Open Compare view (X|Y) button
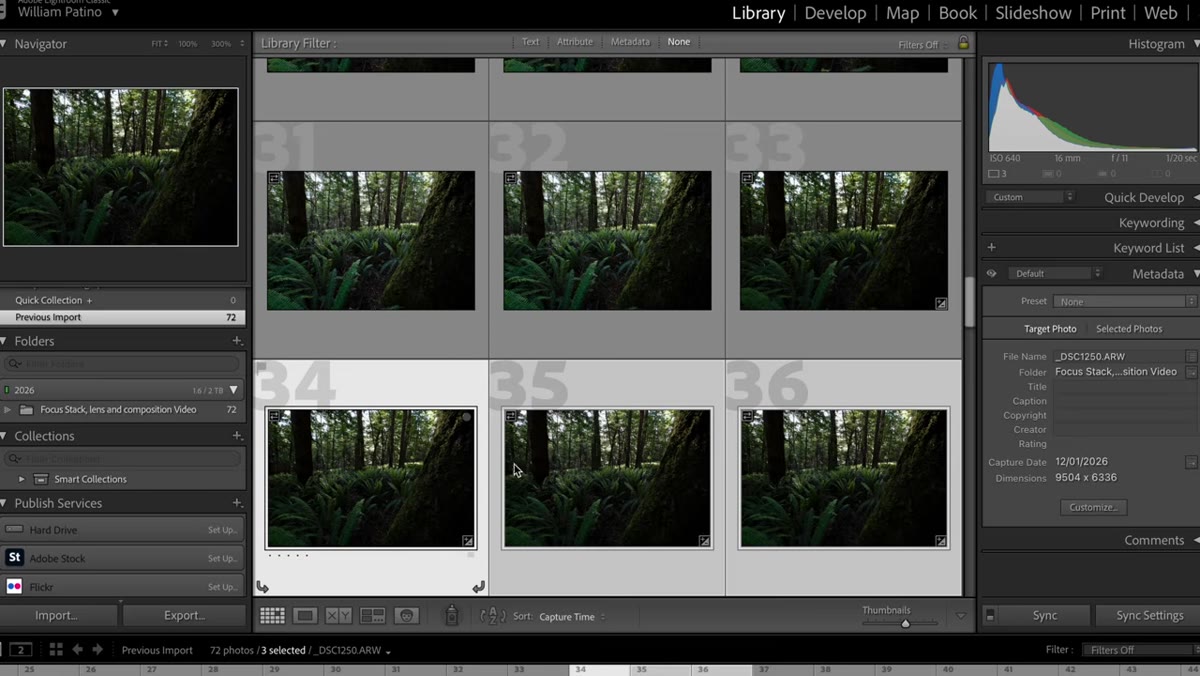This screenshot has width=1200, height=676. click(339, 616)
